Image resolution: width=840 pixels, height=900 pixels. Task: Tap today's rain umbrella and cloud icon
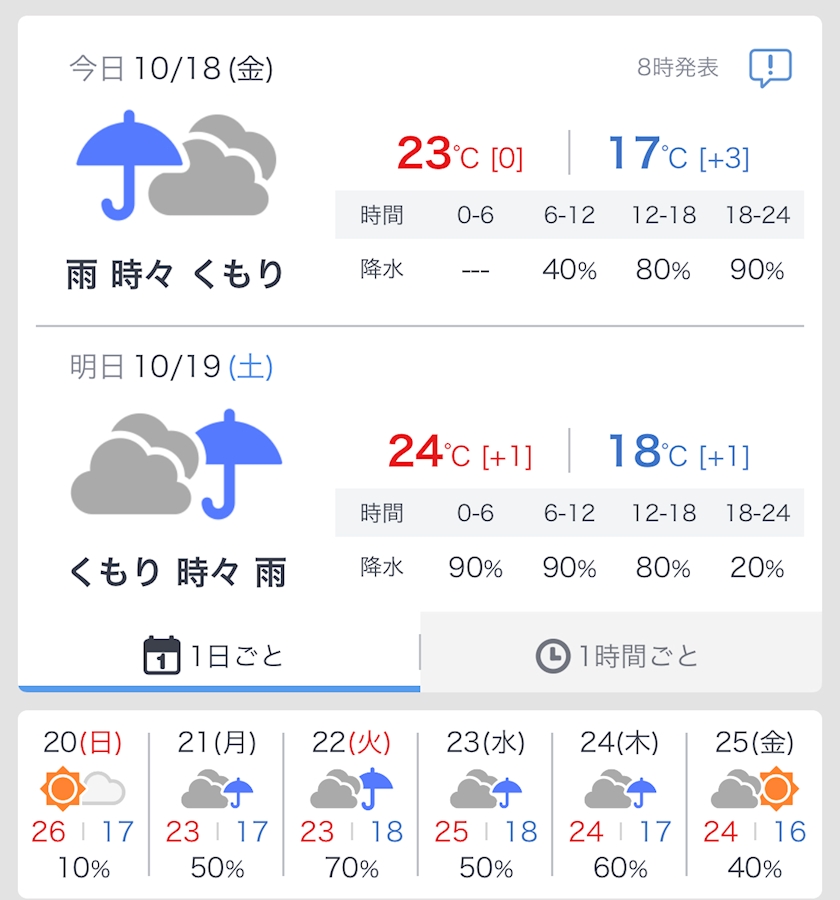(x=176, y=165)
